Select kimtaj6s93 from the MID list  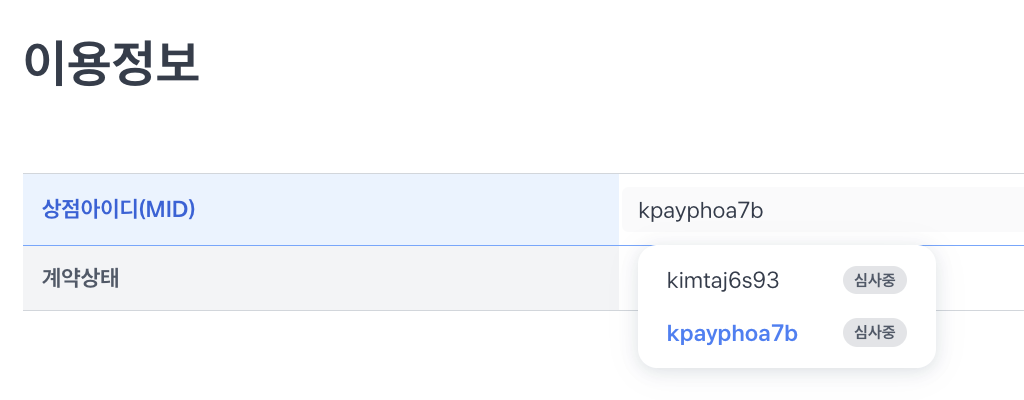(x=723, y=281)
